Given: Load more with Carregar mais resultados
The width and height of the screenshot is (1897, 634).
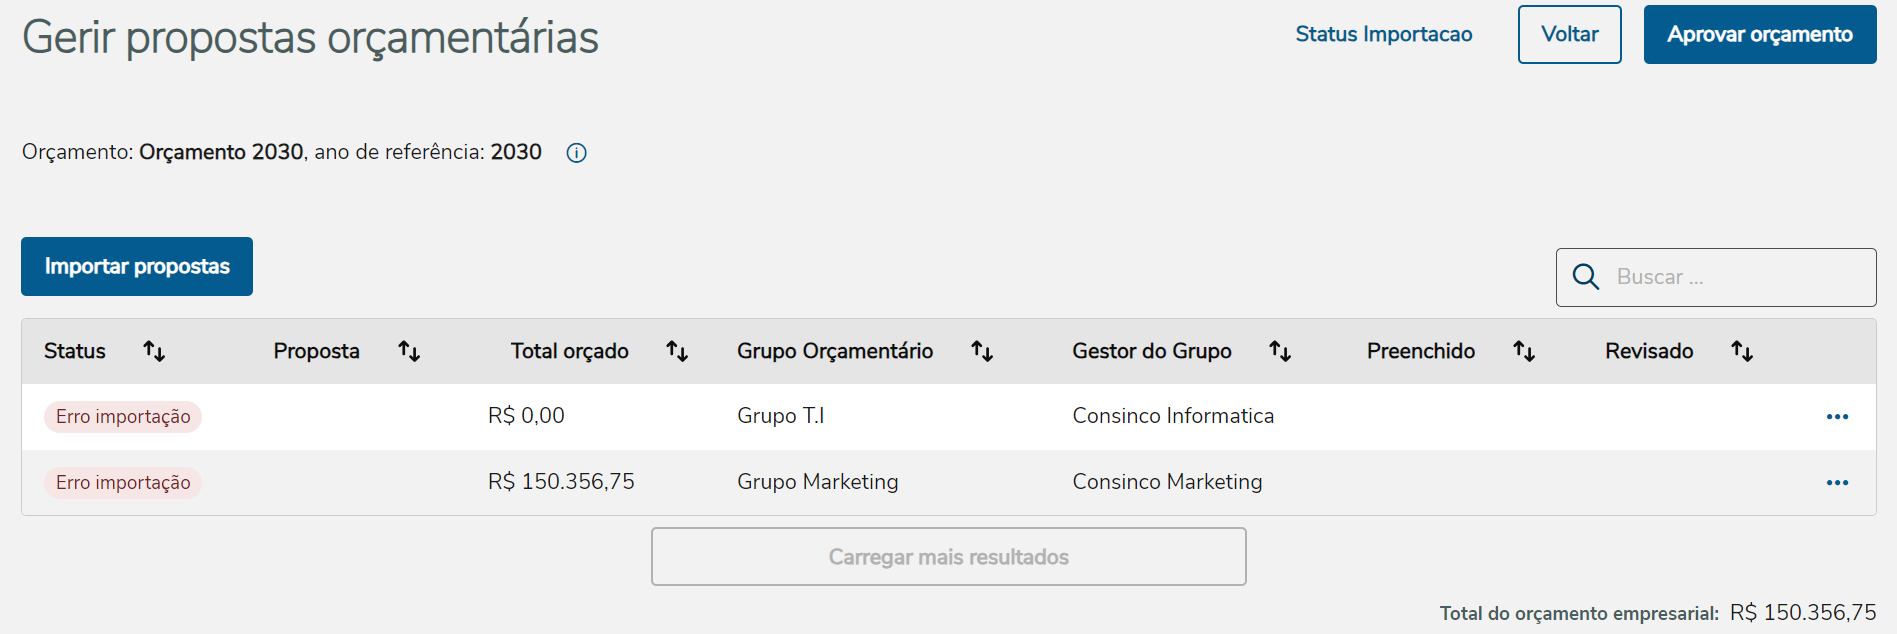Looking at the screenshot, I should [x=948, y=557].
